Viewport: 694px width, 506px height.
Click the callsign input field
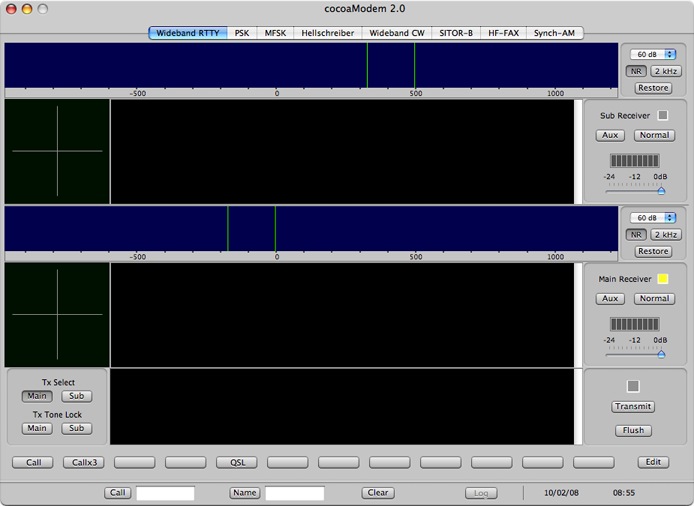[x=165, y=493]
